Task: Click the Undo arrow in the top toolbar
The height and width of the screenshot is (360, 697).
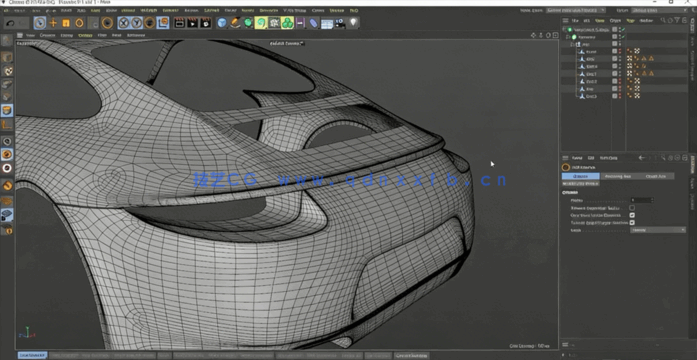Action: coord(11,23)
